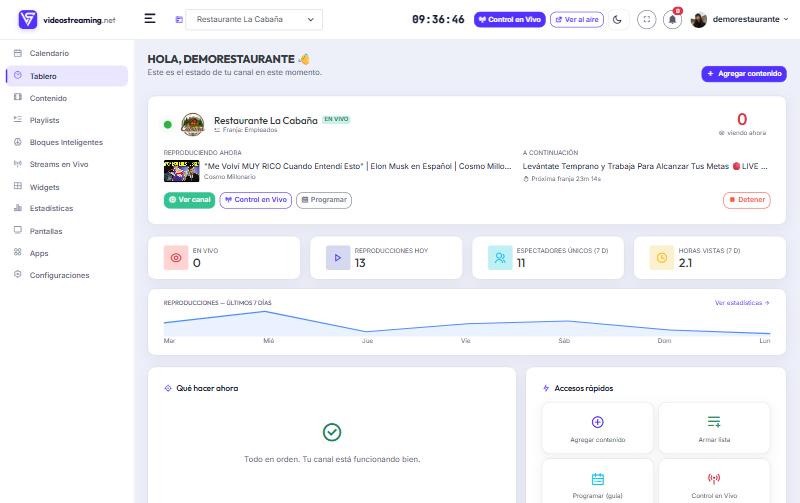Click the upcoming Levántate Temprano title
This screenshot has height=503, width=800.
pyautogui.click(x=645, y=166)
